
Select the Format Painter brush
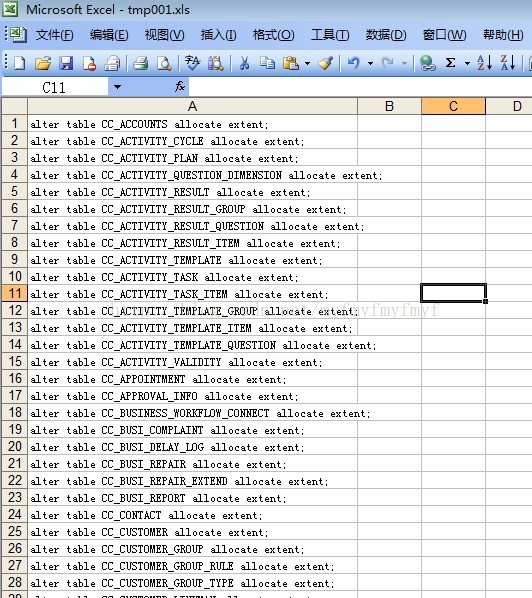click(325, 63)
